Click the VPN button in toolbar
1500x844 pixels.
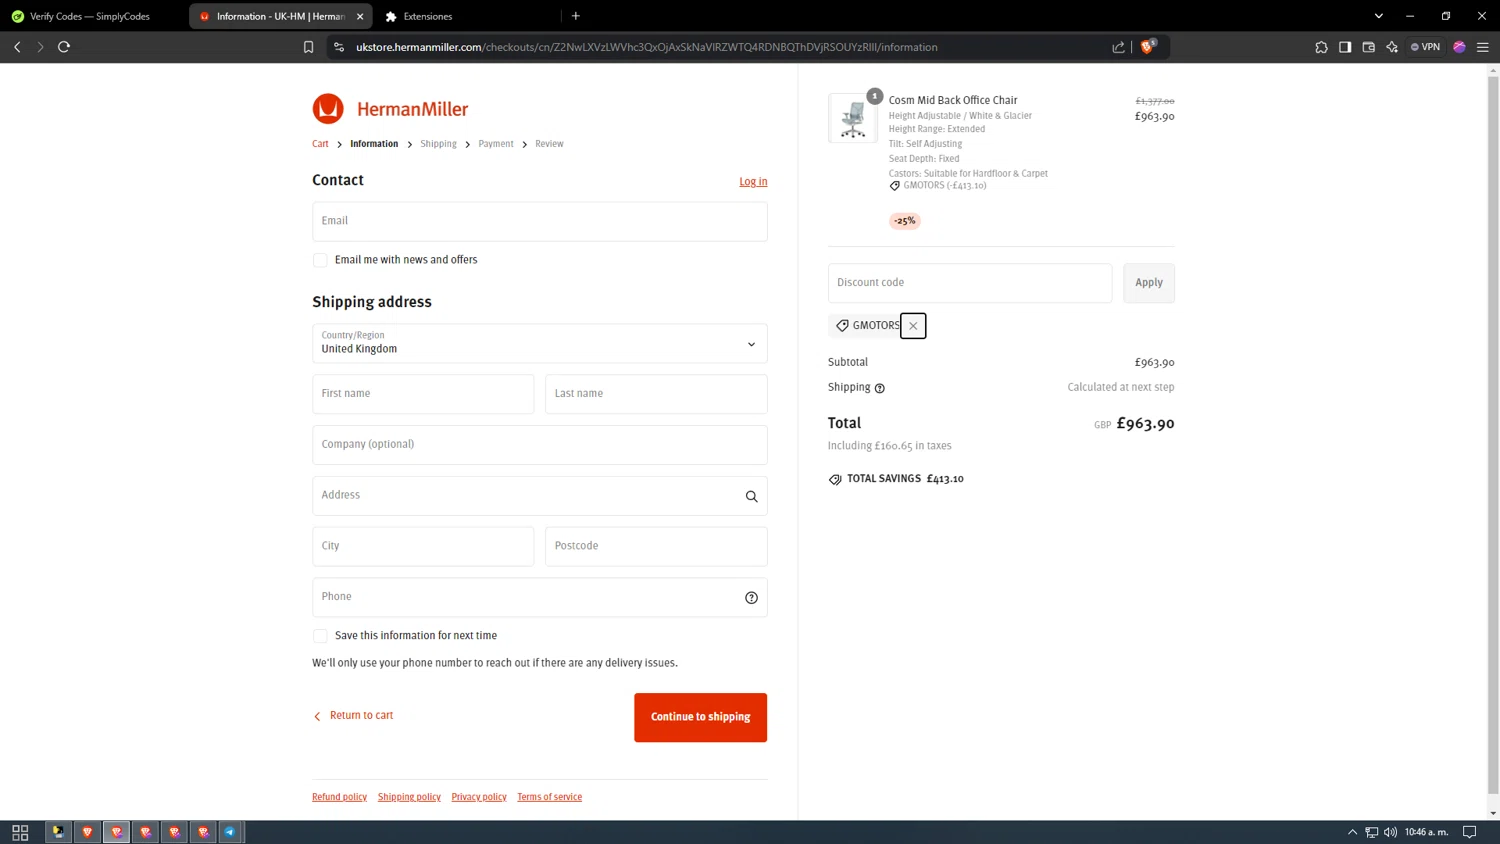pos(1426,47)
